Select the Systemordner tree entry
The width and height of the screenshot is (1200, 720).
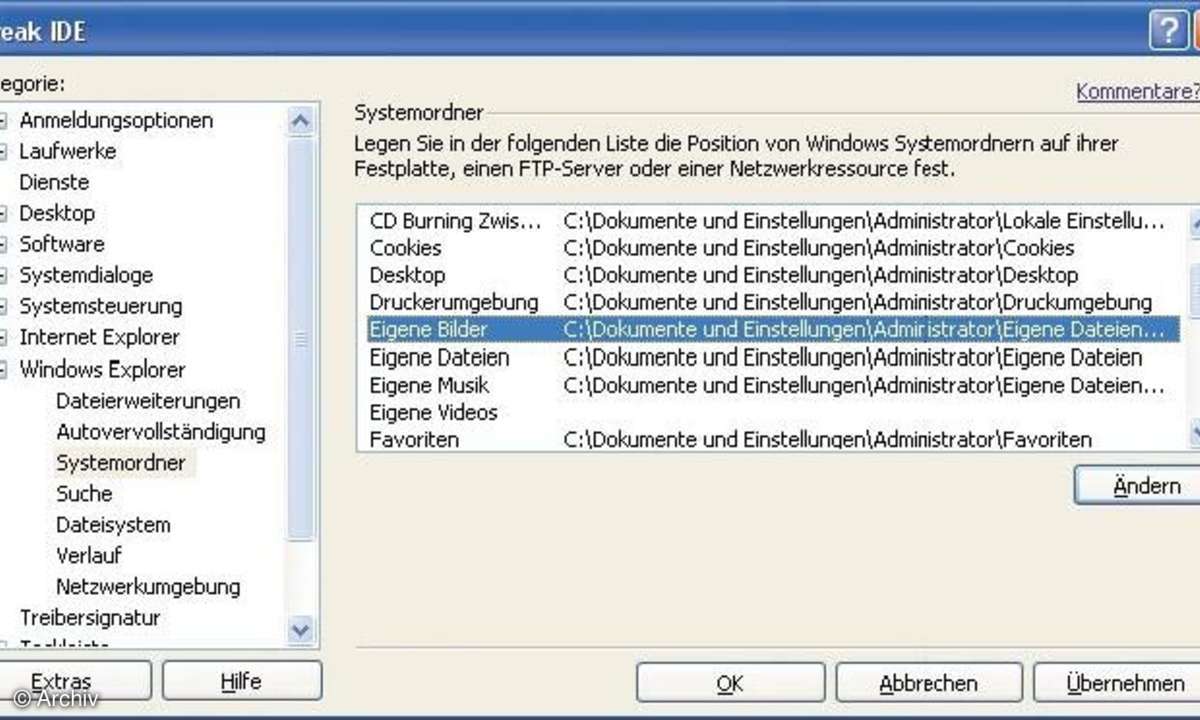click(x=121, y=463)
